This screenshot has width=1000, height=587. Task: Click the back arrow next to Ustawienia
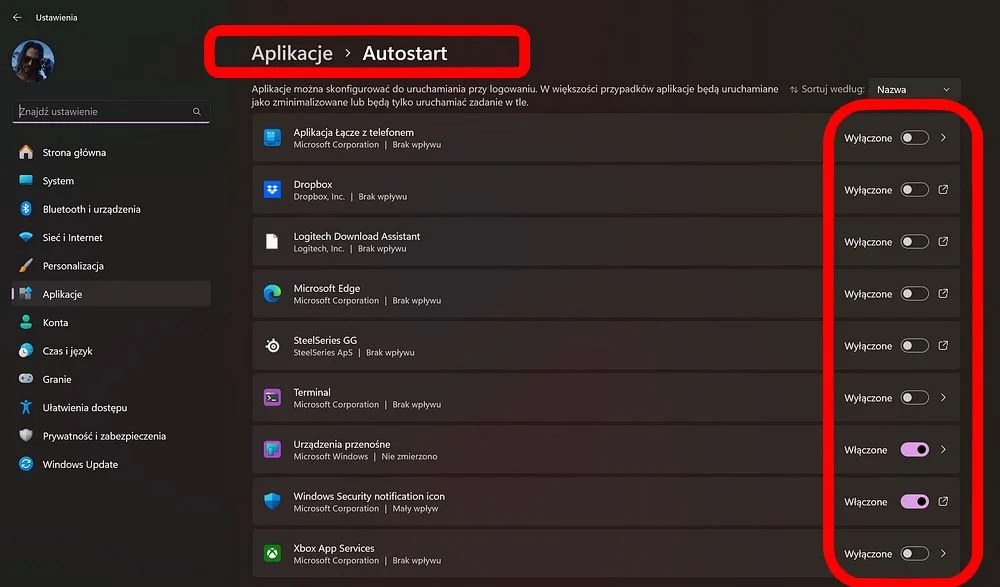tap(17, 17)
